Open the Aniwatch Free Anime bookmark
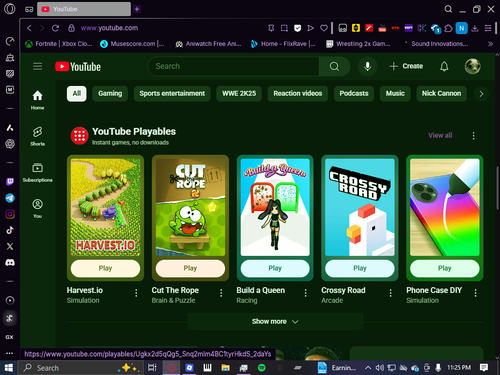Viewport: 500px width, 375px height. (208, 44)
